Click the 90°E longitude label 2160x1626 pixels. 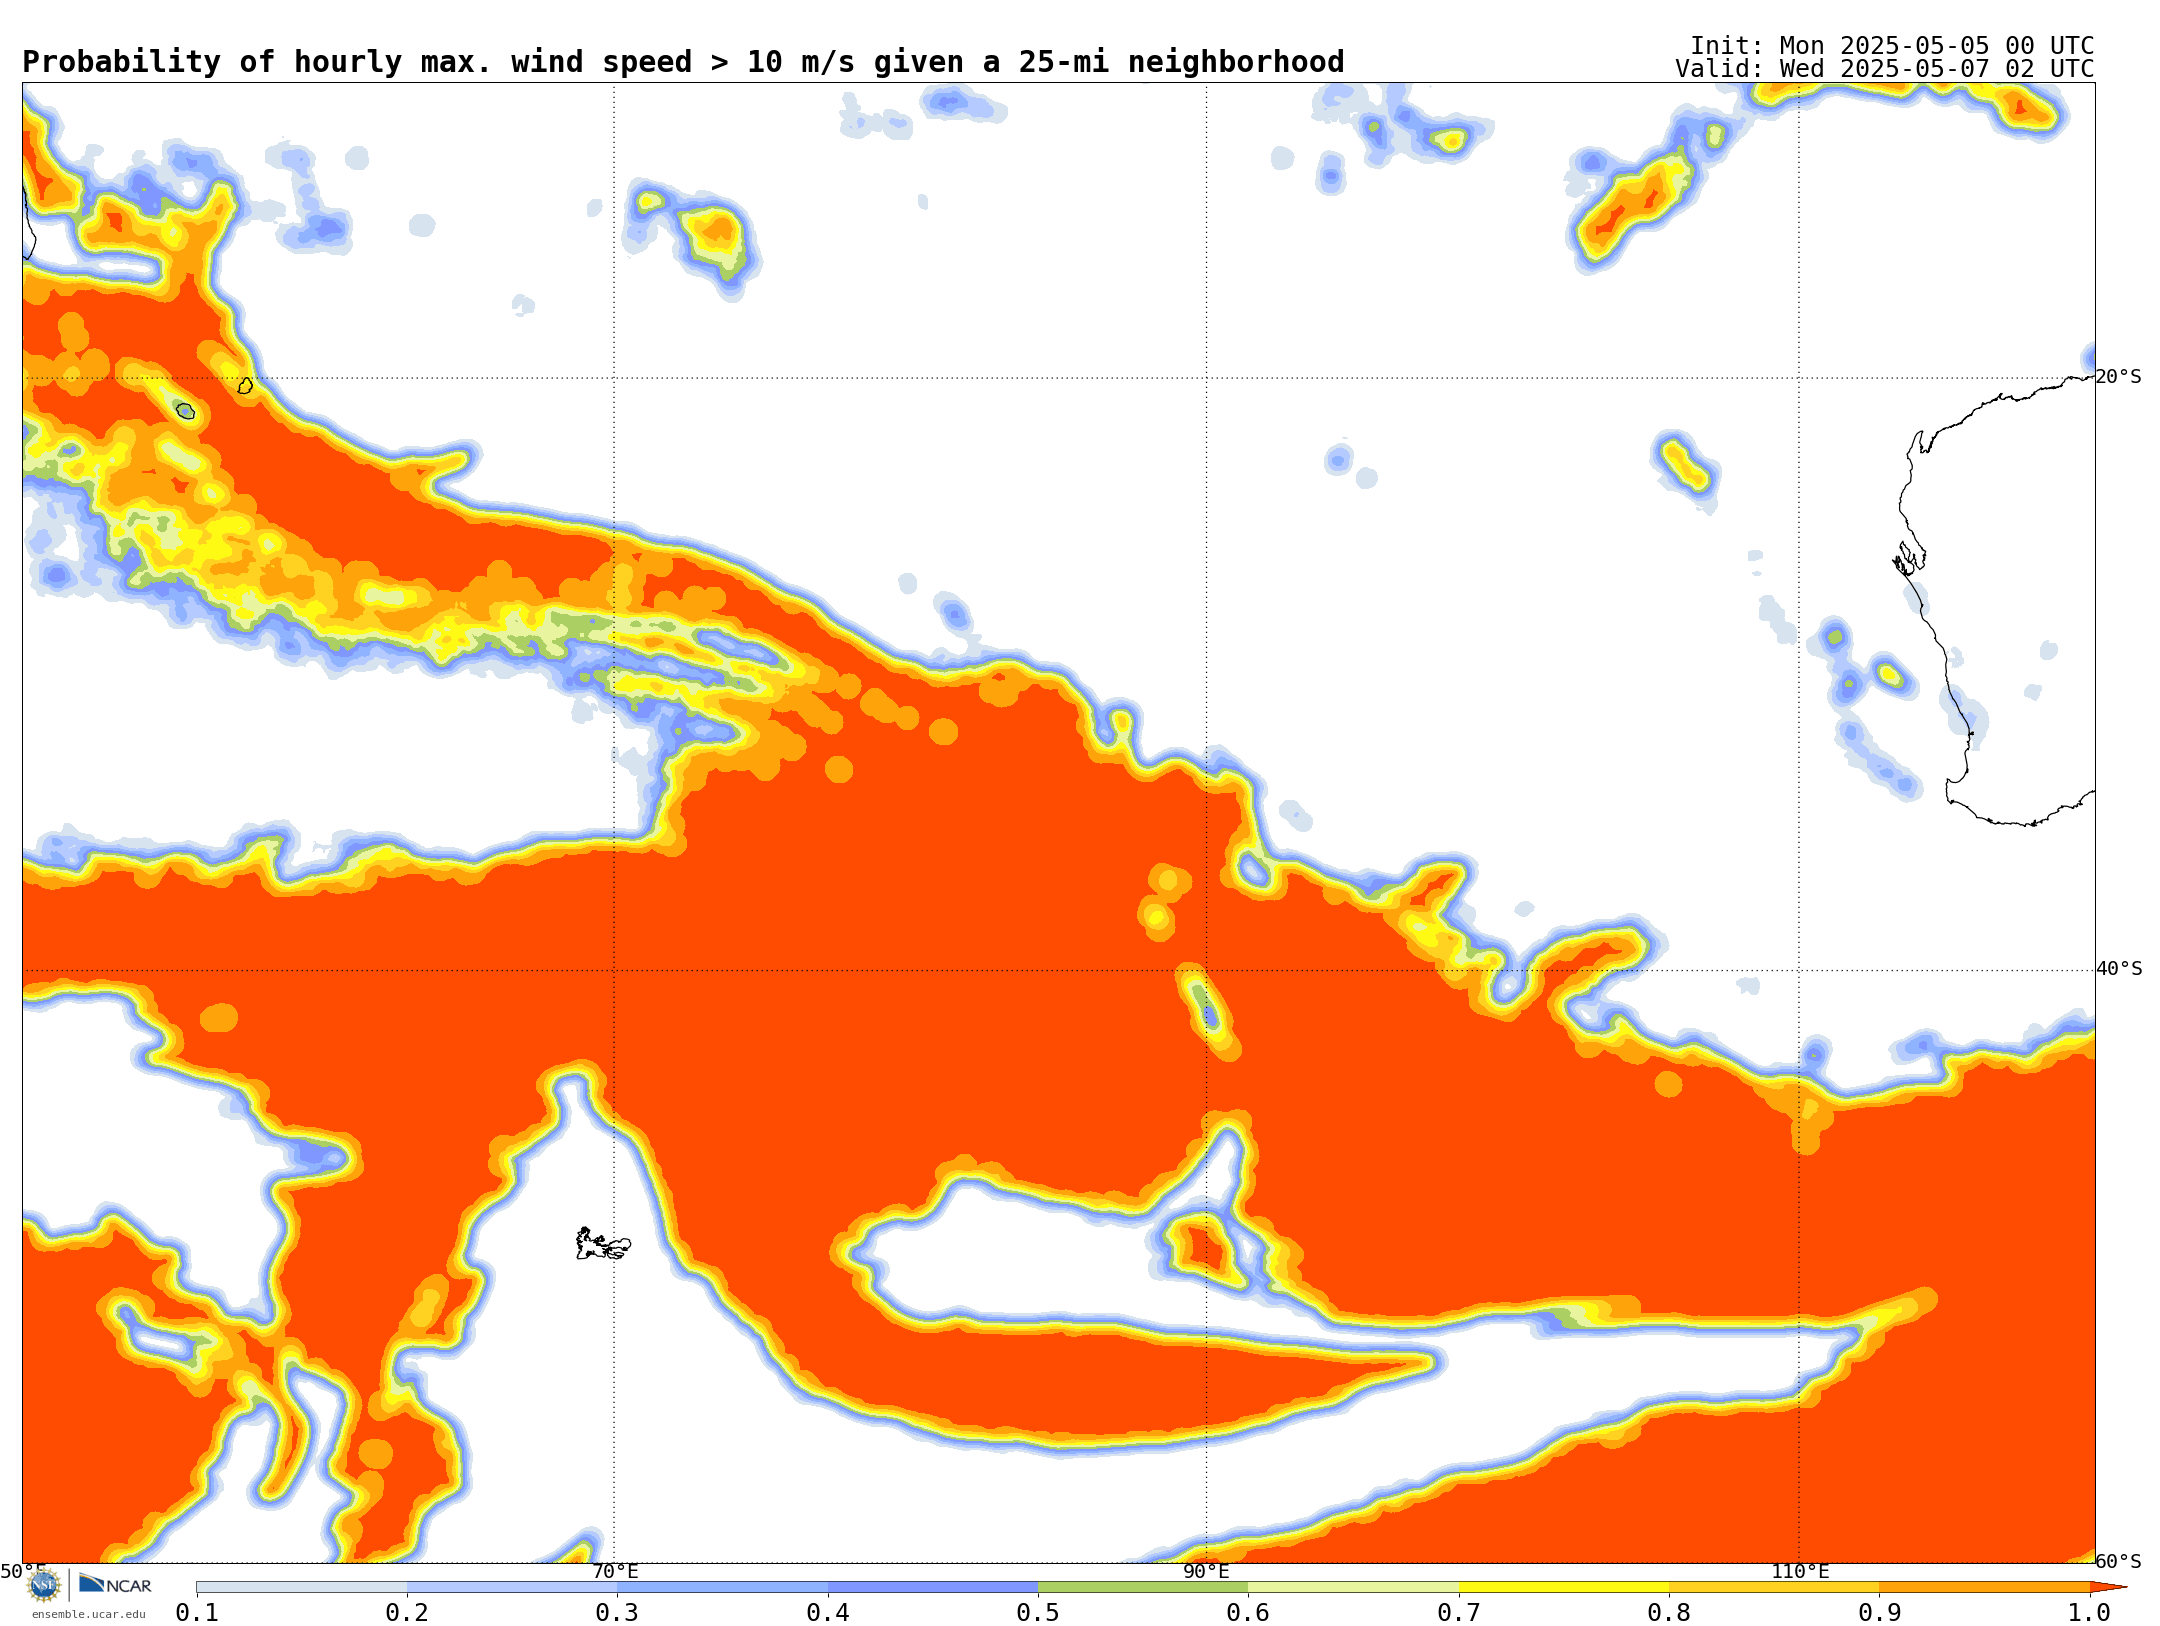pyautogui.click(x=1206, y=1571)
